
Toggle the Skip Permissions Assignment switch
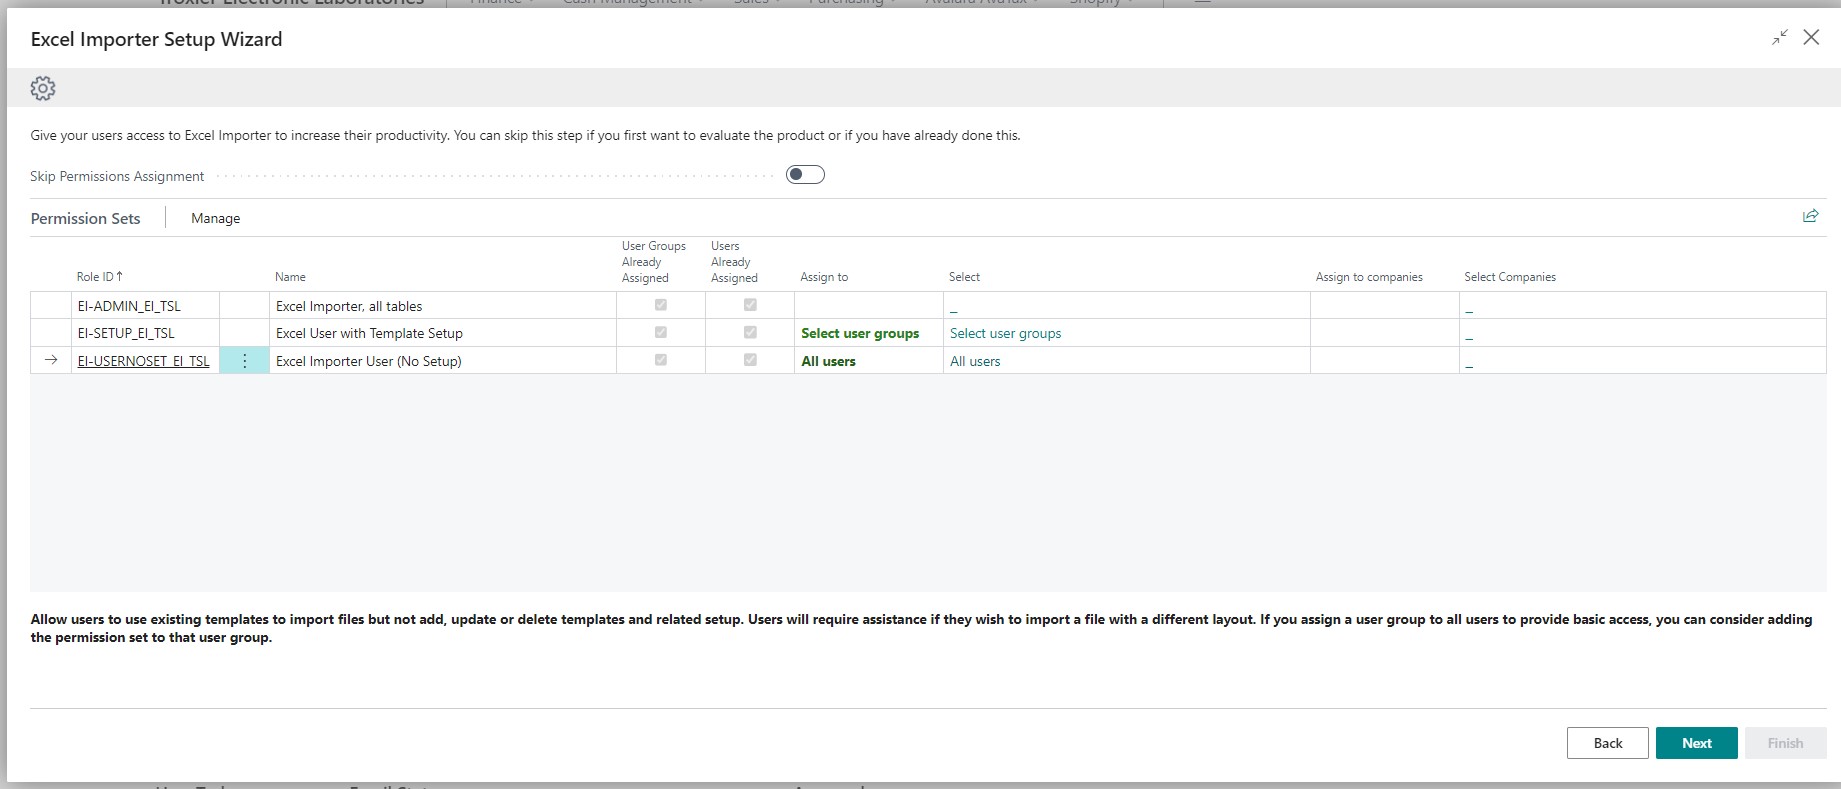805,175
